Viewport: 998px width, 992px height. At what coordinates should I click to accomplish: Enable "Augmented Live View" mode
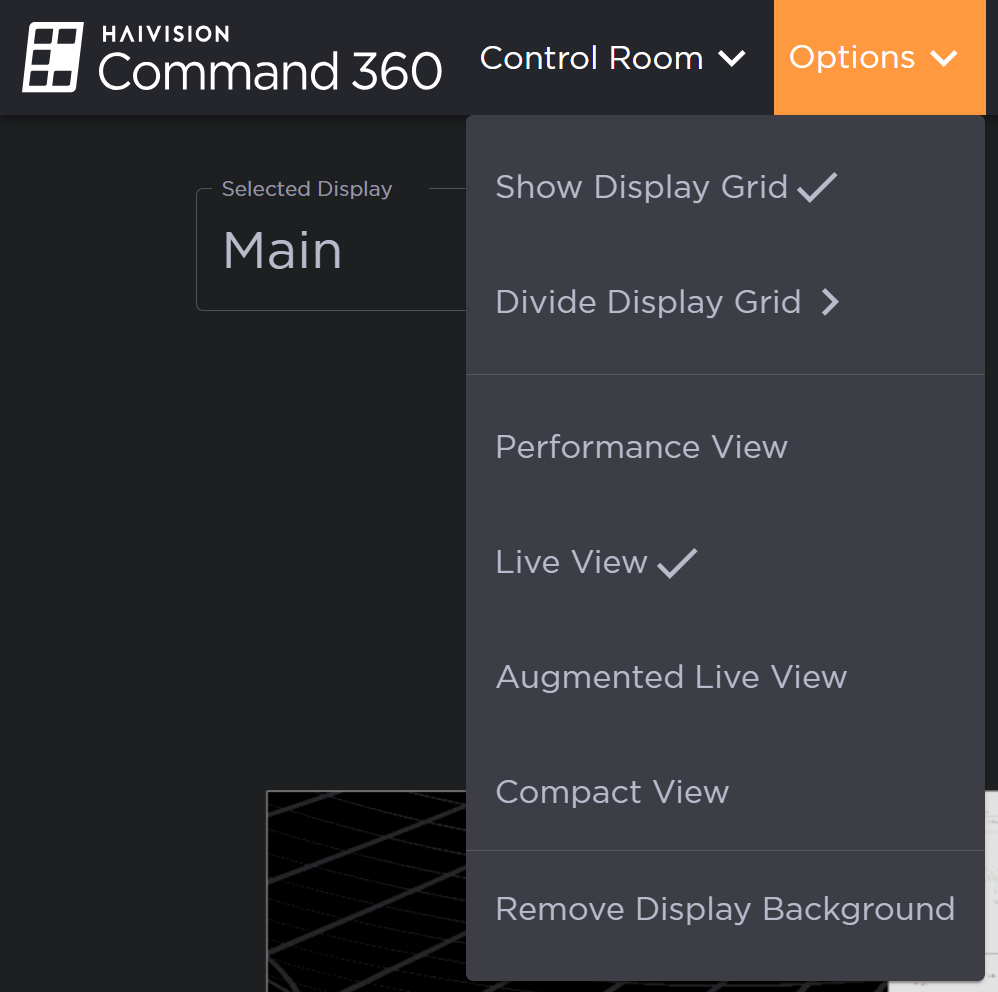(671, 677)
